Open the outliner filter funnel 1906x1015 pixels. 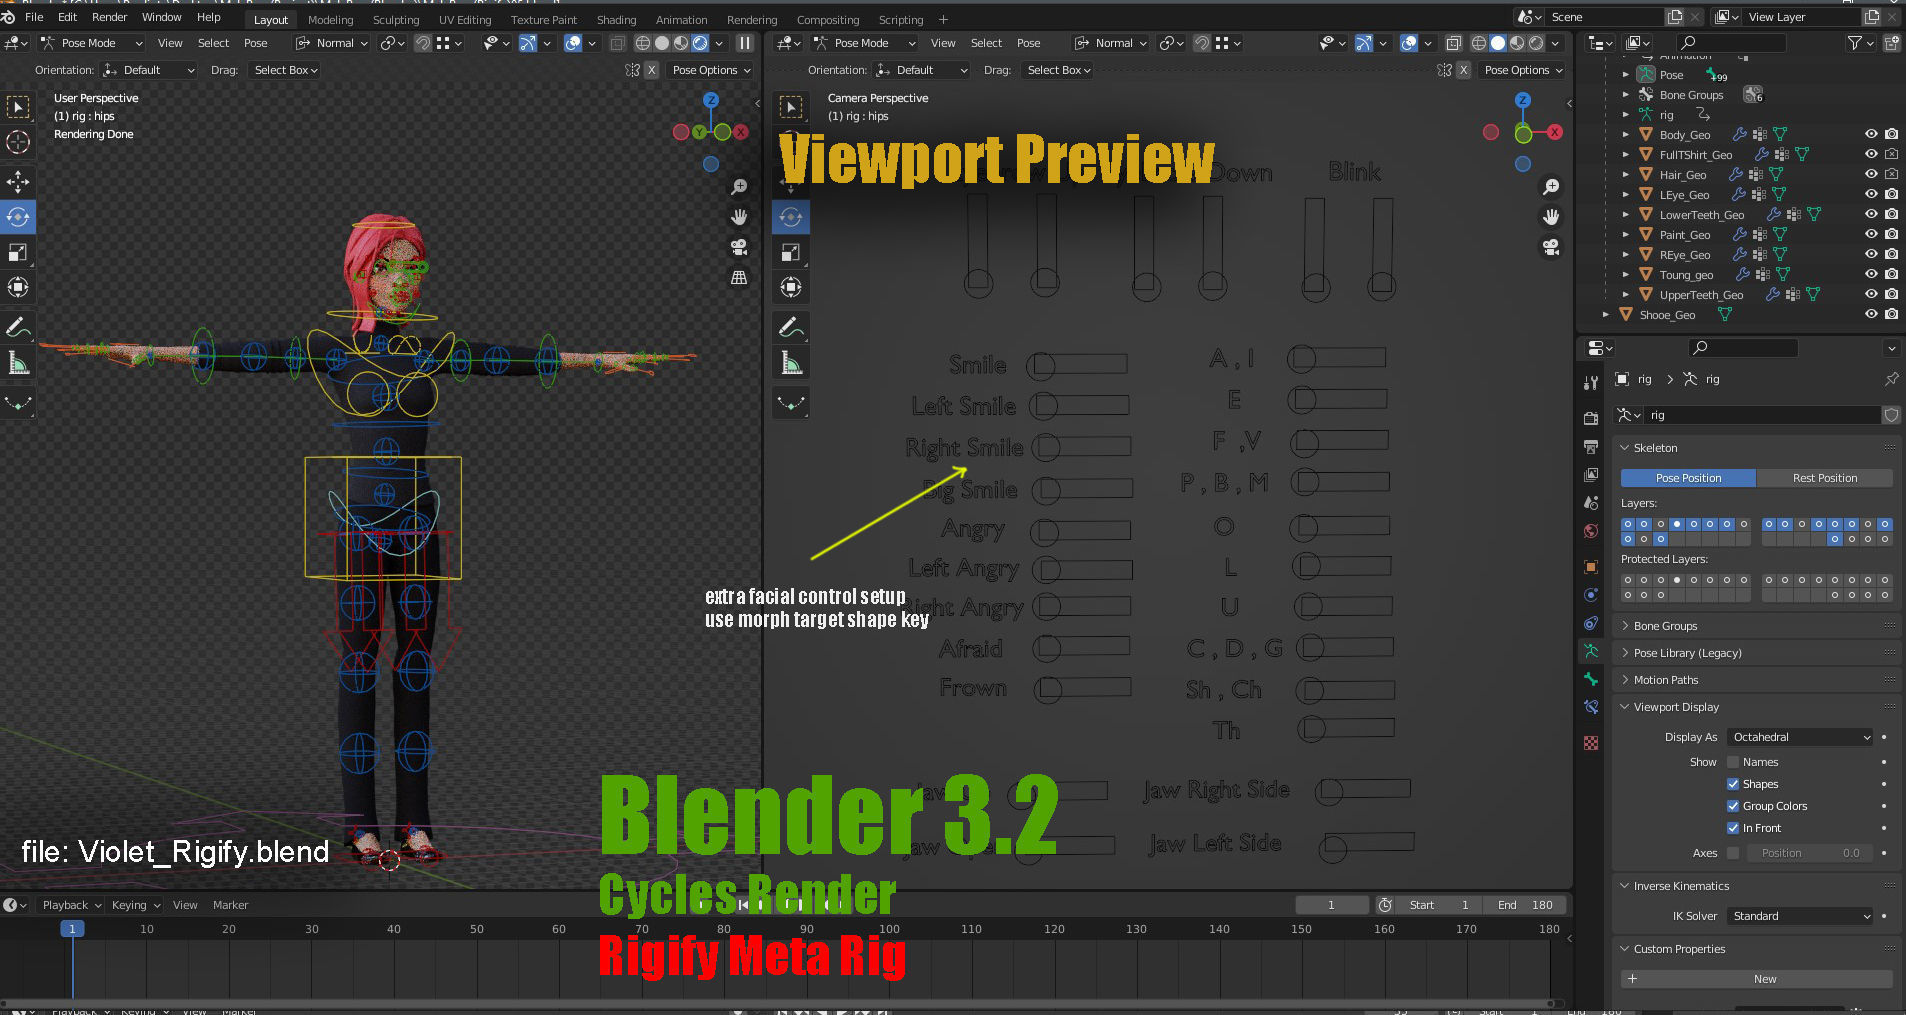[x=1856, y=43]
